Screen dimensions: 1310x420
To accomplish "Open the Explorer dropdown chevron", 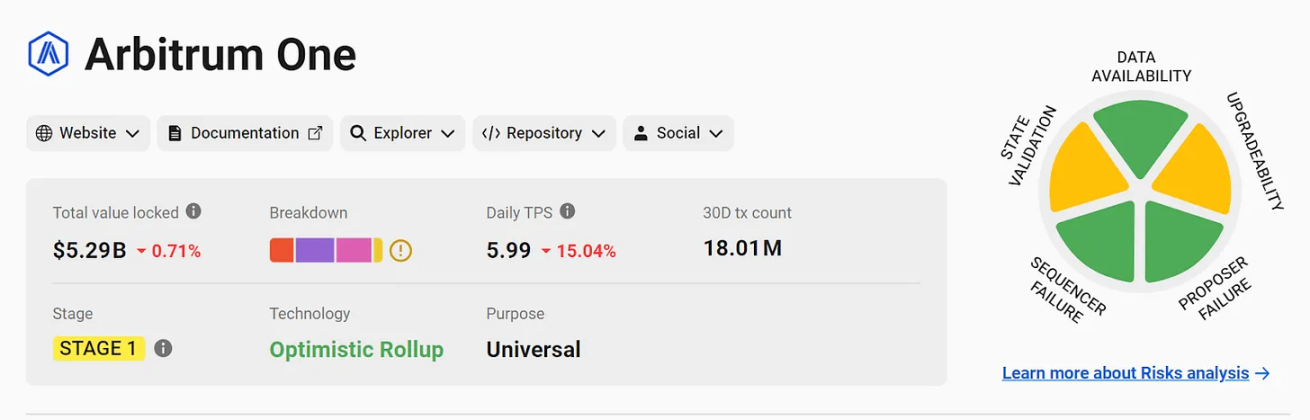I will pos(447,134).
